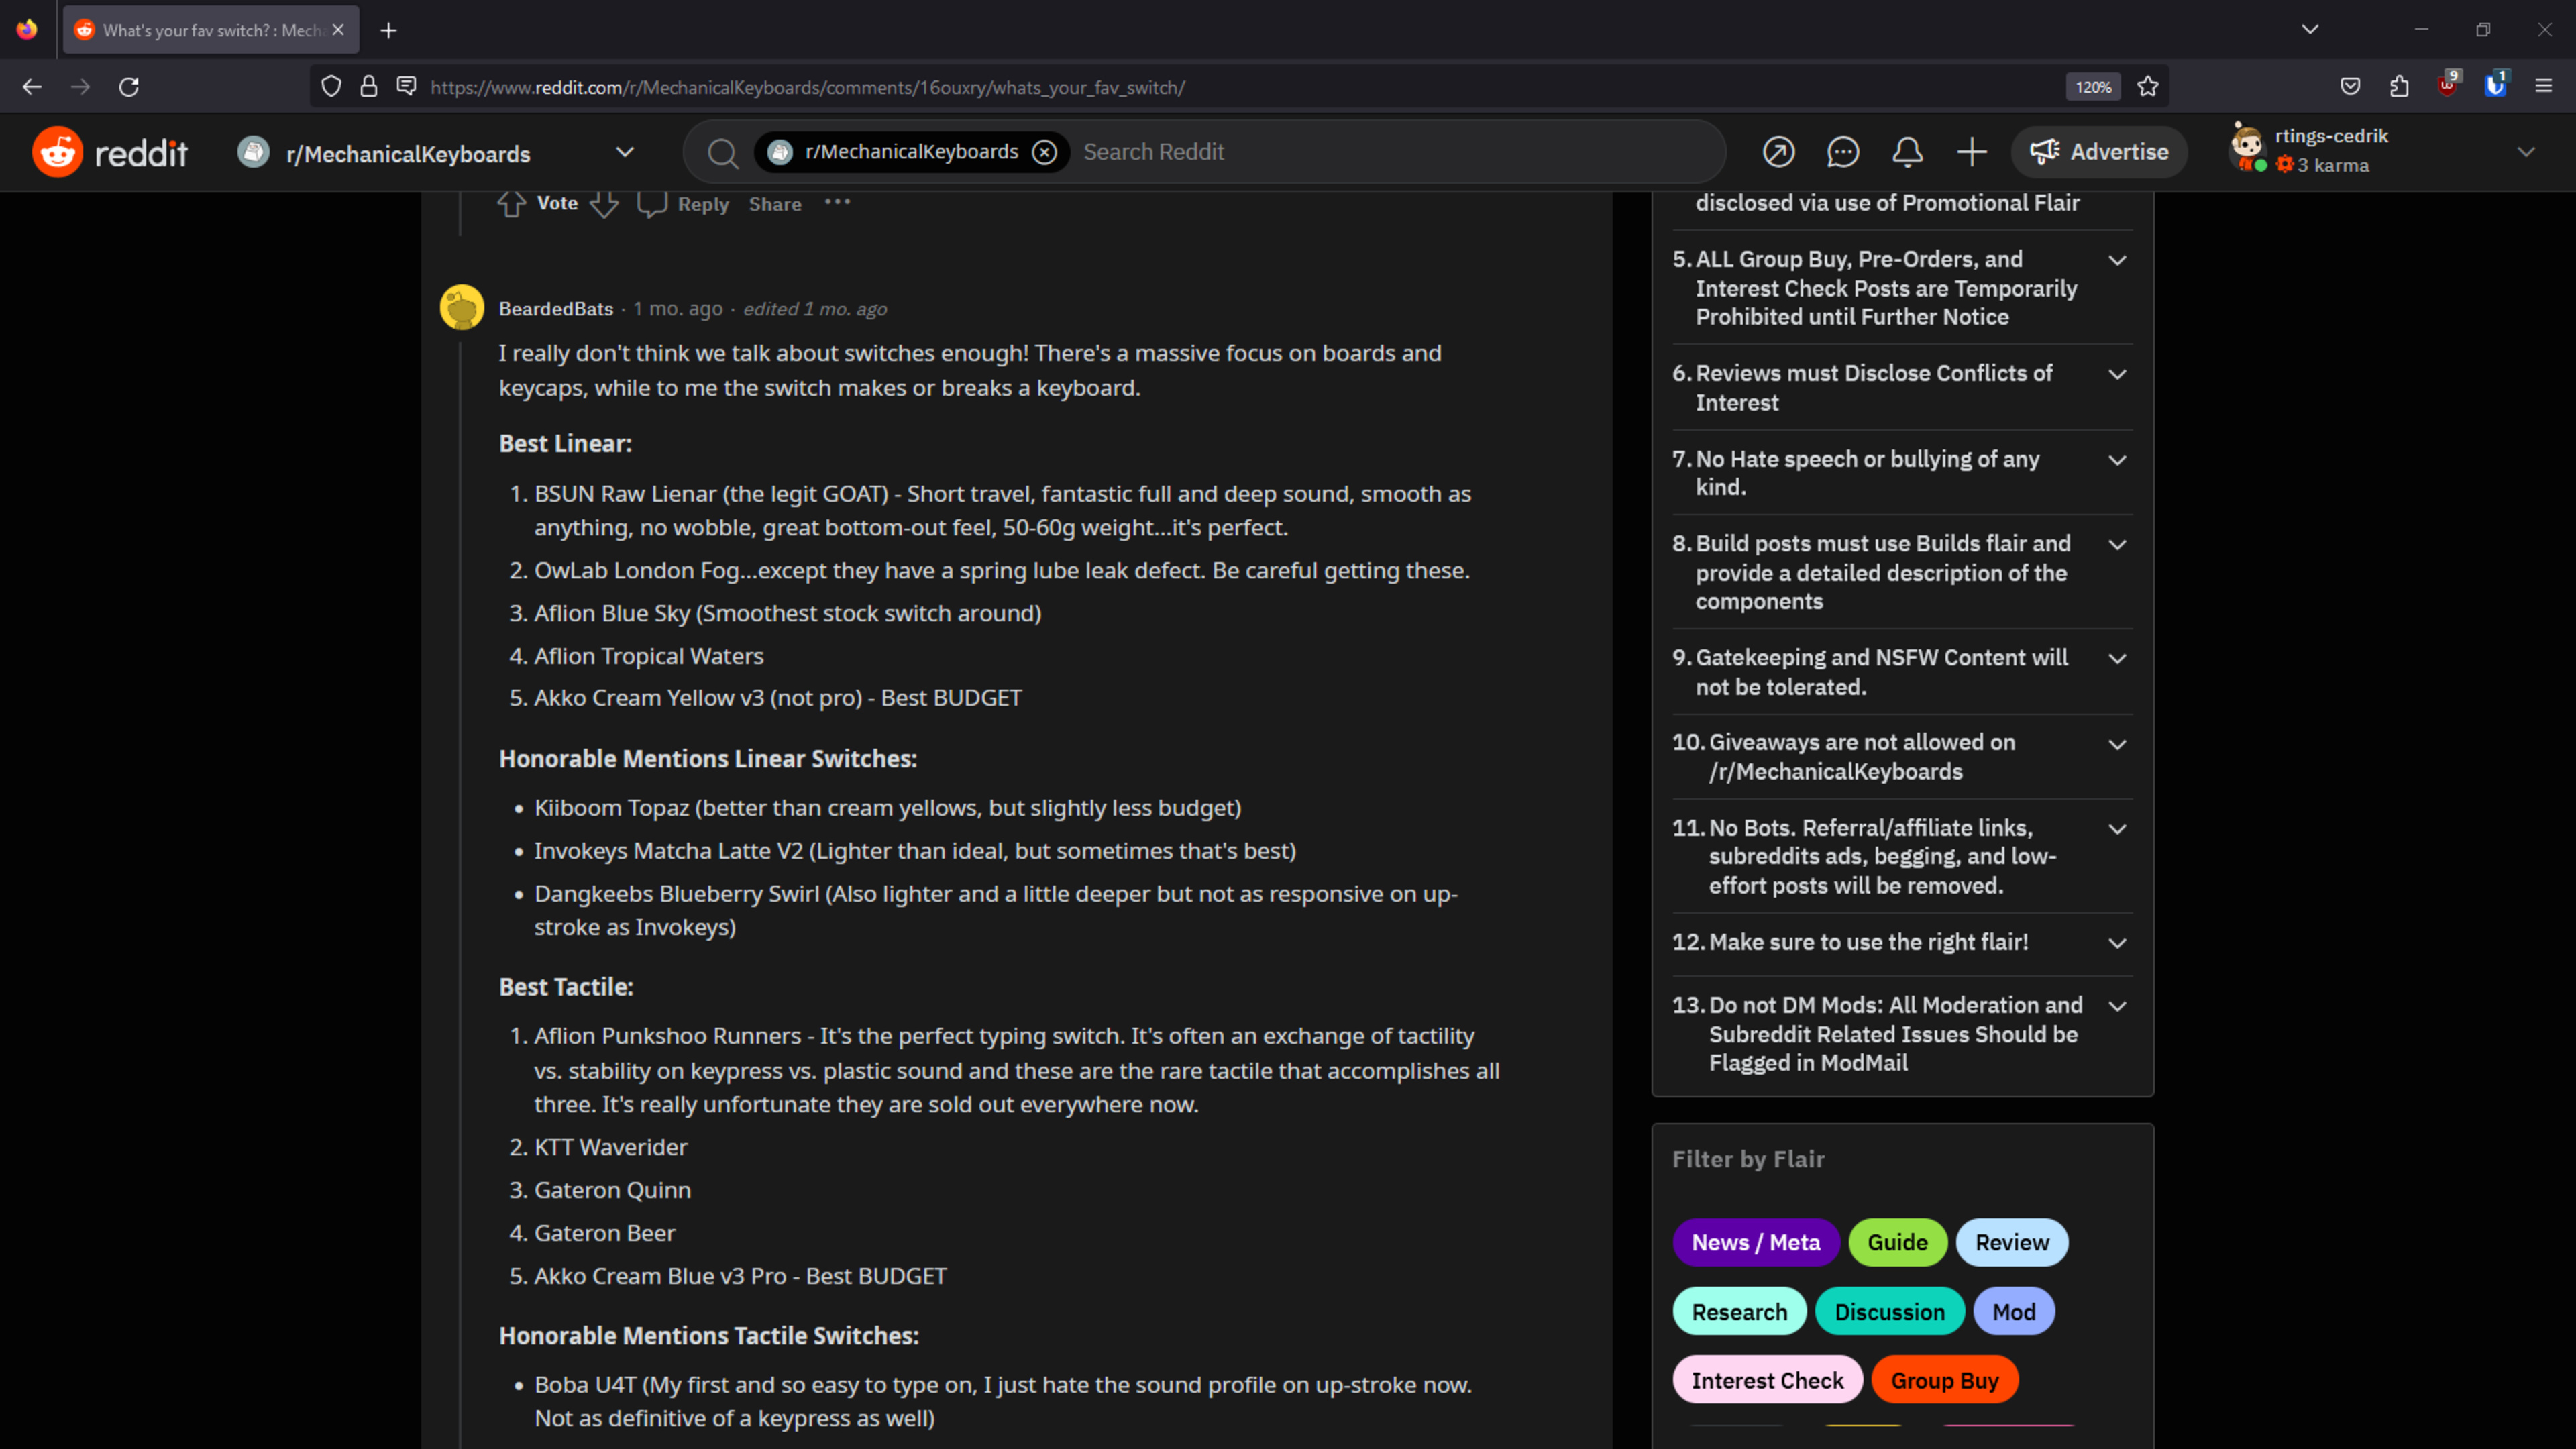
Task: Open the notifications bell
Action: 1907,152
